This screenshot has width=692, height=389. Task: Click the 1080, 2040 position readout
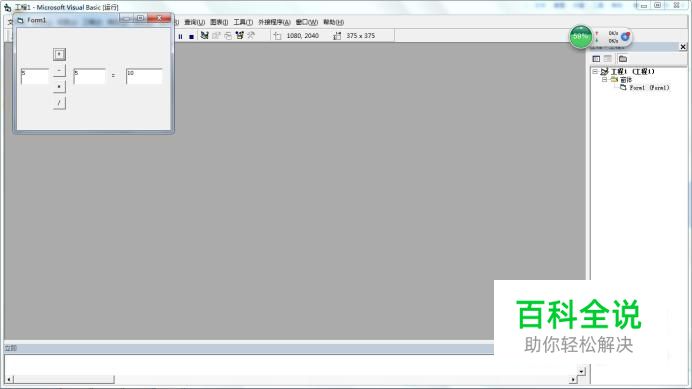[302, 36]
